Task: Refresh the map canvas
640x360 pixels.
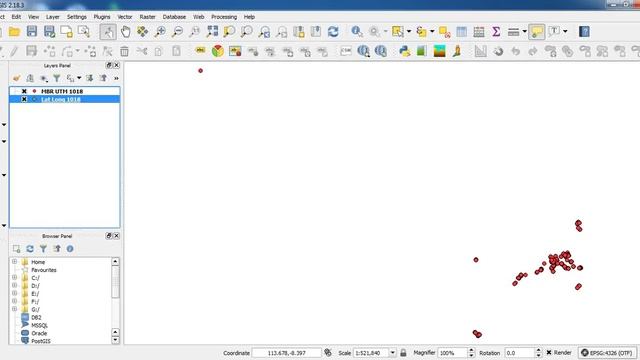Action: click(x=333, y=32)
